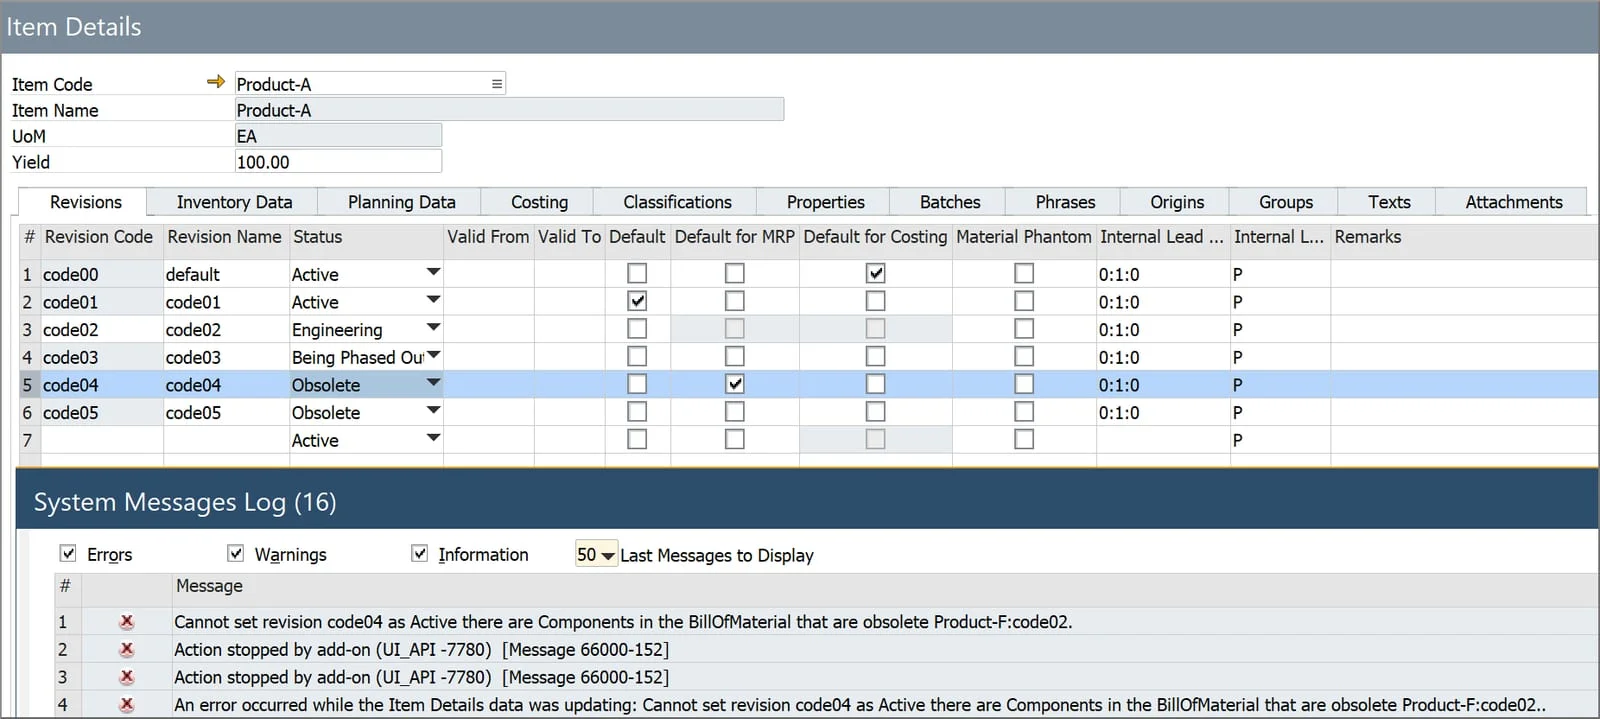
Task: Click the error icon on message row 1
Action: 127,622
